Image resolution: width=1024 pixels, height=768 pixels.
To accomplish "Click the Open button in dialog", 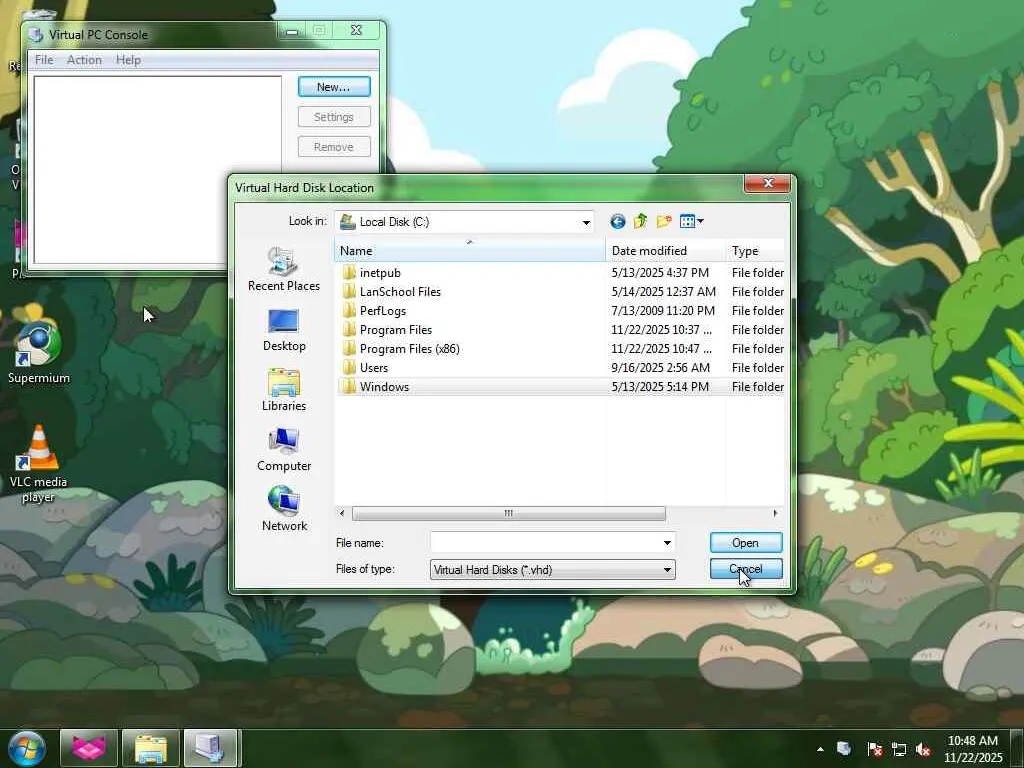I will pyautogui.click(x=746, y=543).
